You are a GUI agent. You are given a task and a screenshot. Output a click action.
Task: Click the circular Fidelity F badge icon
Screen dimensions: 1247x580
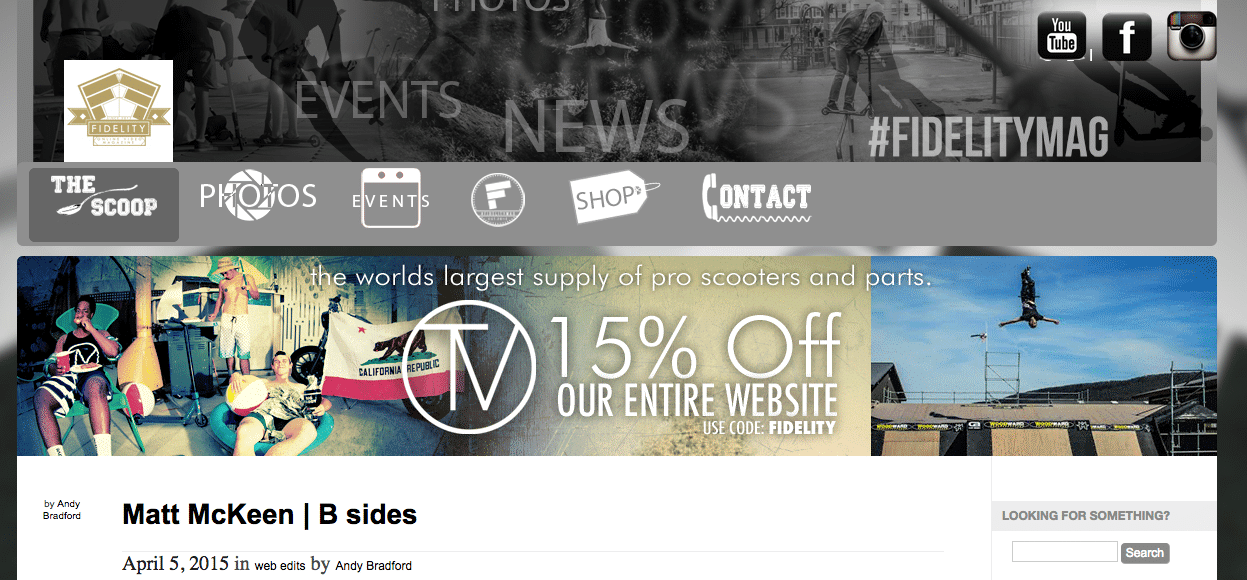click(x=498, y=200)
